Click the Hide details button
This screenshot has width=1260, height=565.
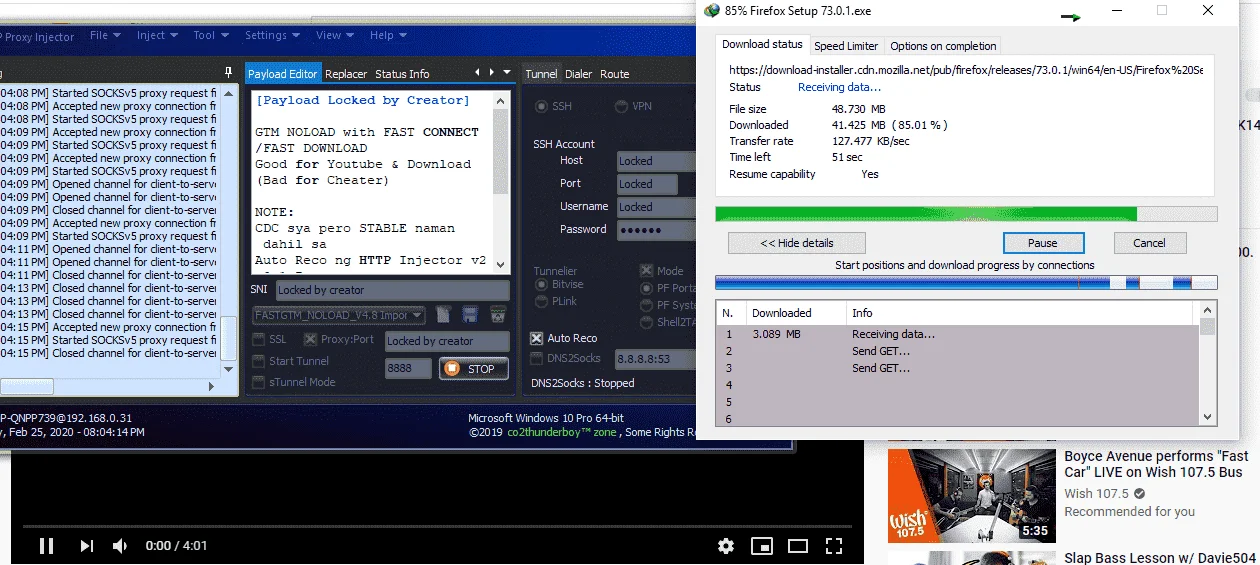(x=796, y=243)
